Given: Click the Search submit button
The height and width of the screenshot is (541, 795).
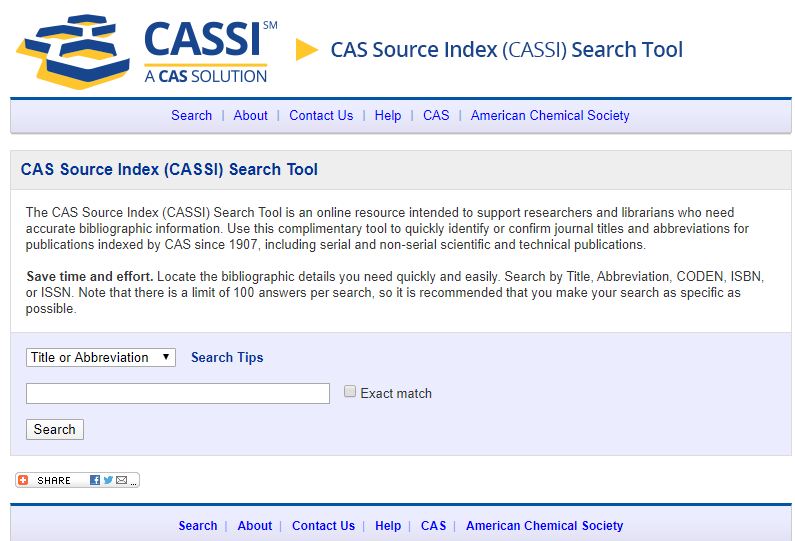Looking at the screenshot, I should point(55,429).
